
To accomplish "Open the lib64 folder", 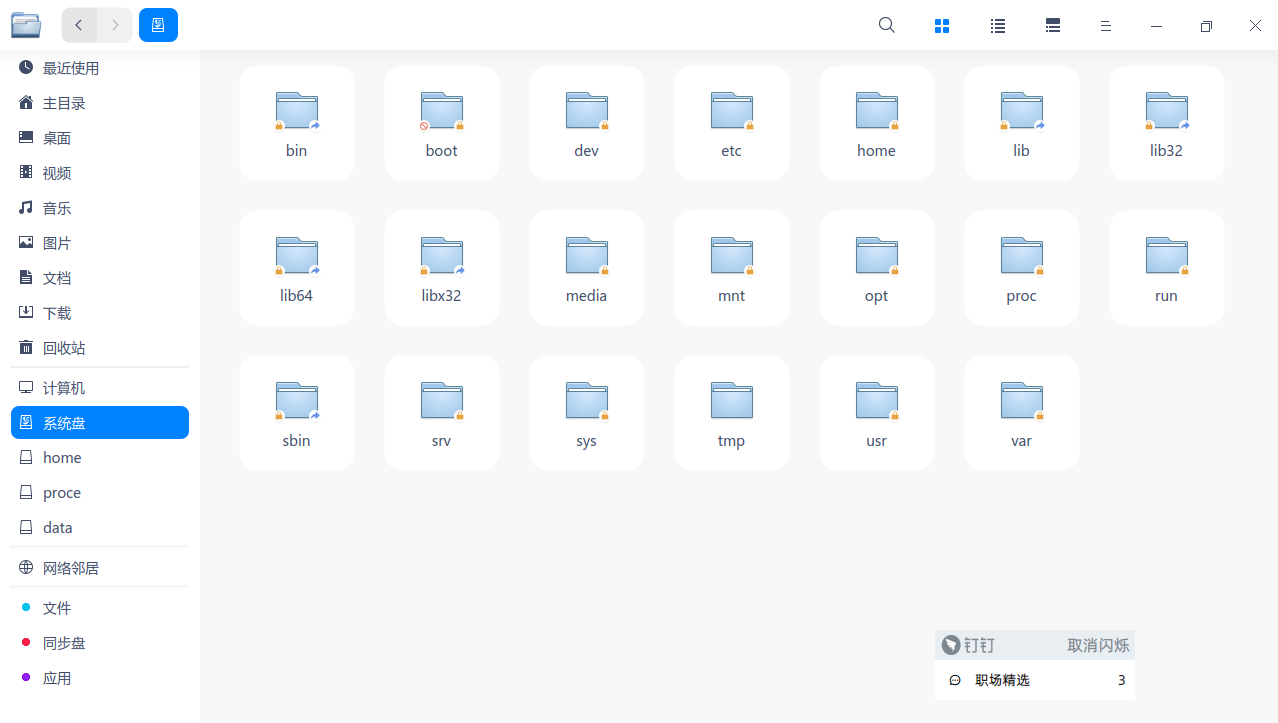I will (297, 268).
